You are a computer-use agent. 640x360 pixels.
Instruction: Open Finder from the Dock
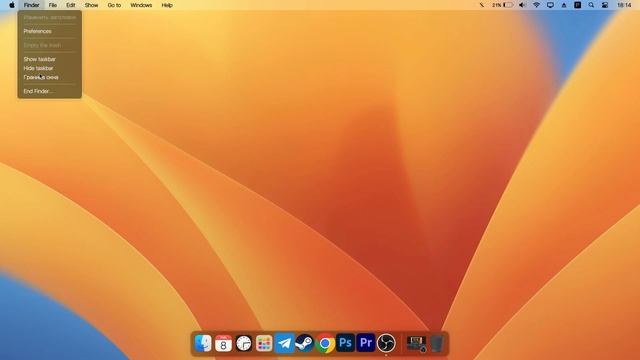click(203, 343)
